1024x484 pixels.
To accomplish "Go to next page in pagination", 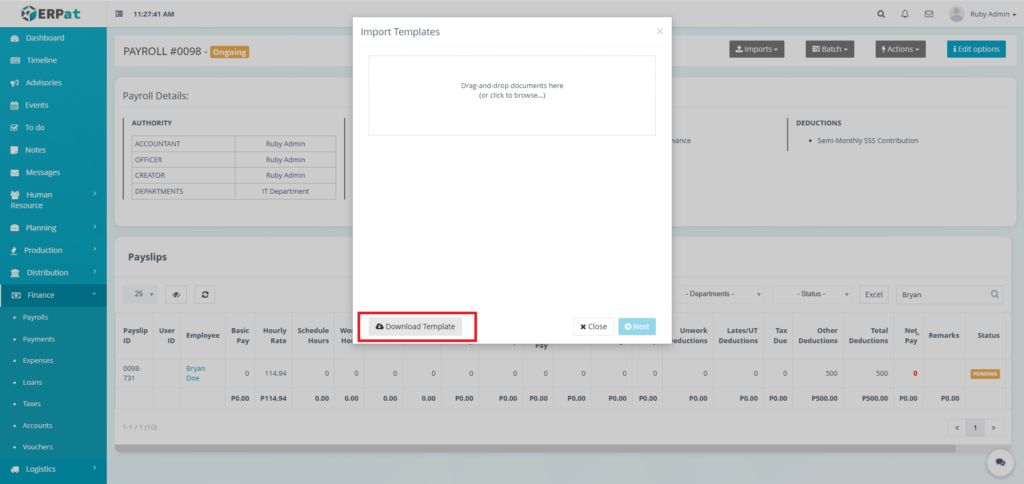I will click(993, 428).
